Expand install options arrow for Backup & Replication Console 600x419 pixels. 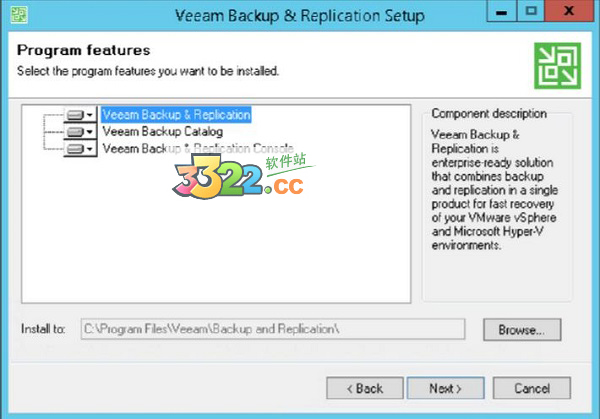[x=90, y=148]
